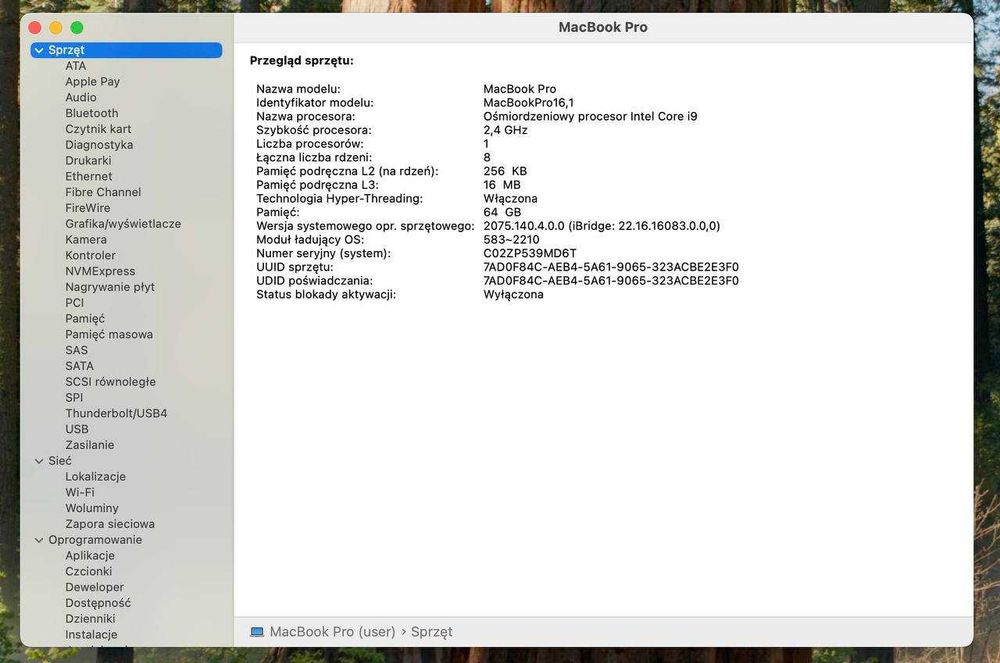Show Bluetooth information
Viewport: 1000px width, 663px height.
coord(92,113)
